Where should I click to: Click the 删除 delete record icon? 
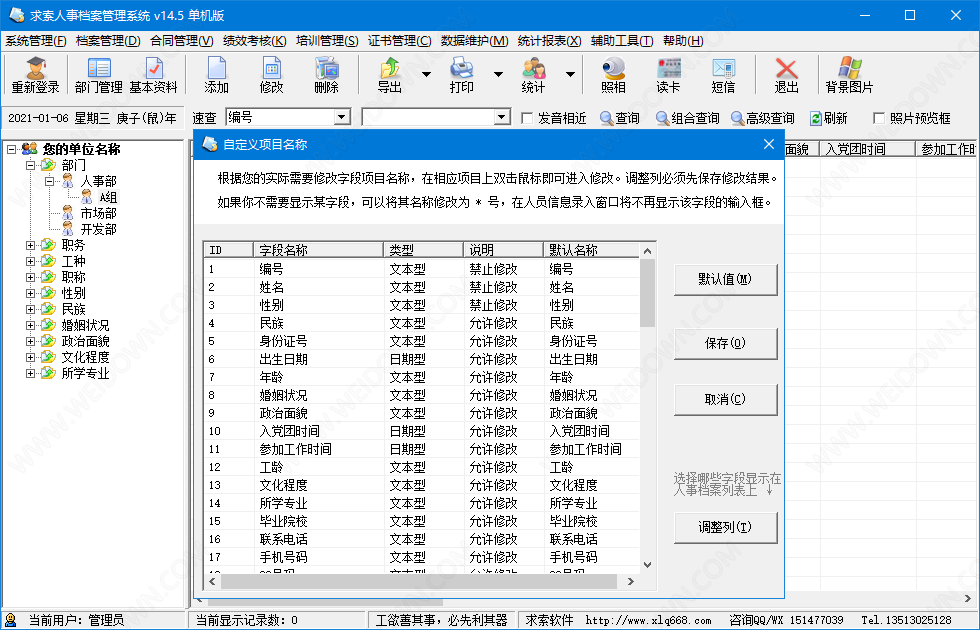pyautogui.click(x=326, y=75)
